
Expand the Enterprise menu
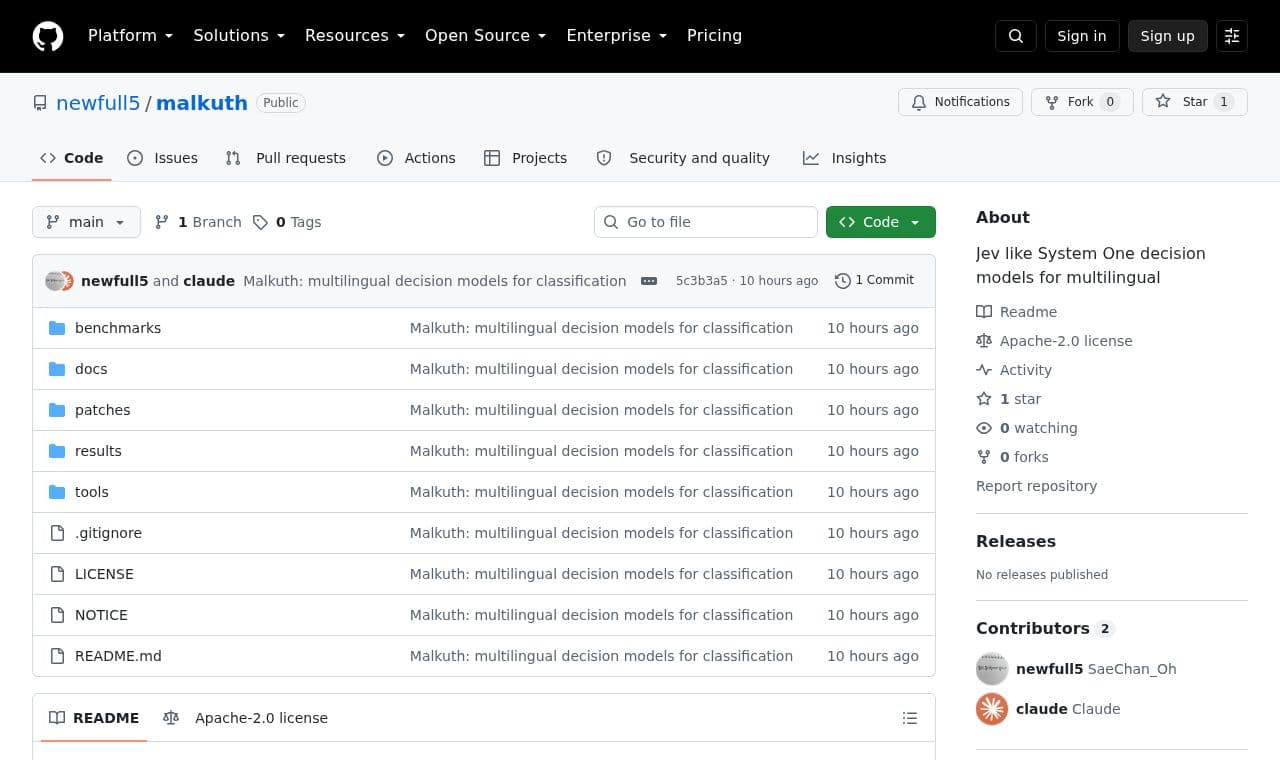[616, 36]
